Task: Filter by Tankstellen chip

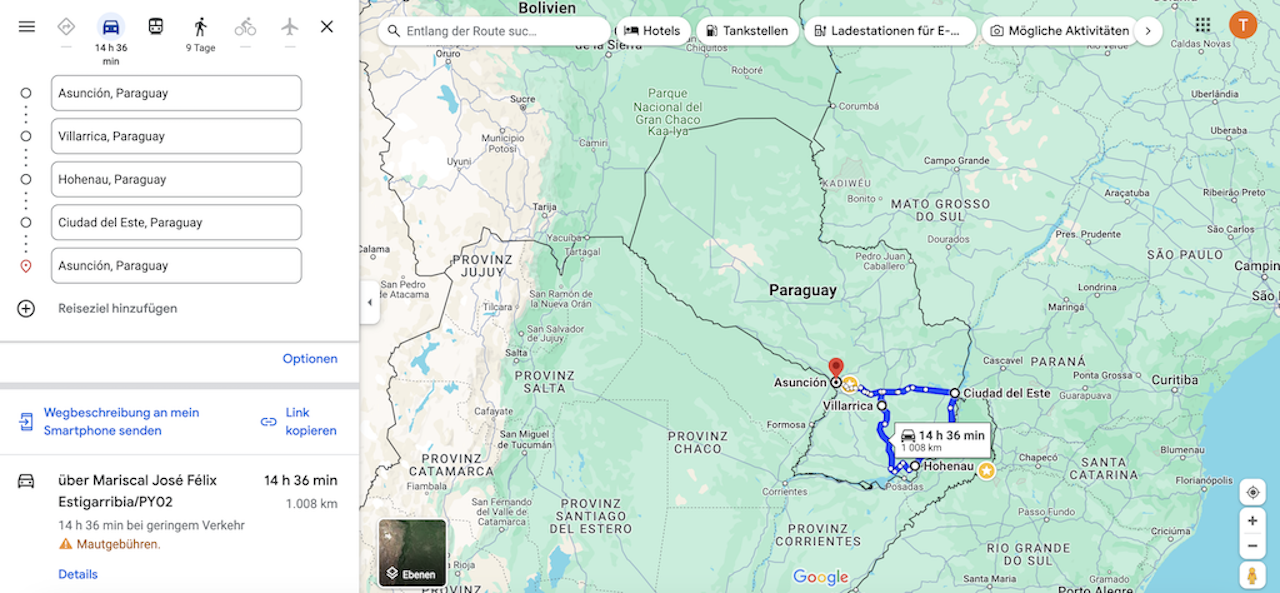Action: coord(746,31)
